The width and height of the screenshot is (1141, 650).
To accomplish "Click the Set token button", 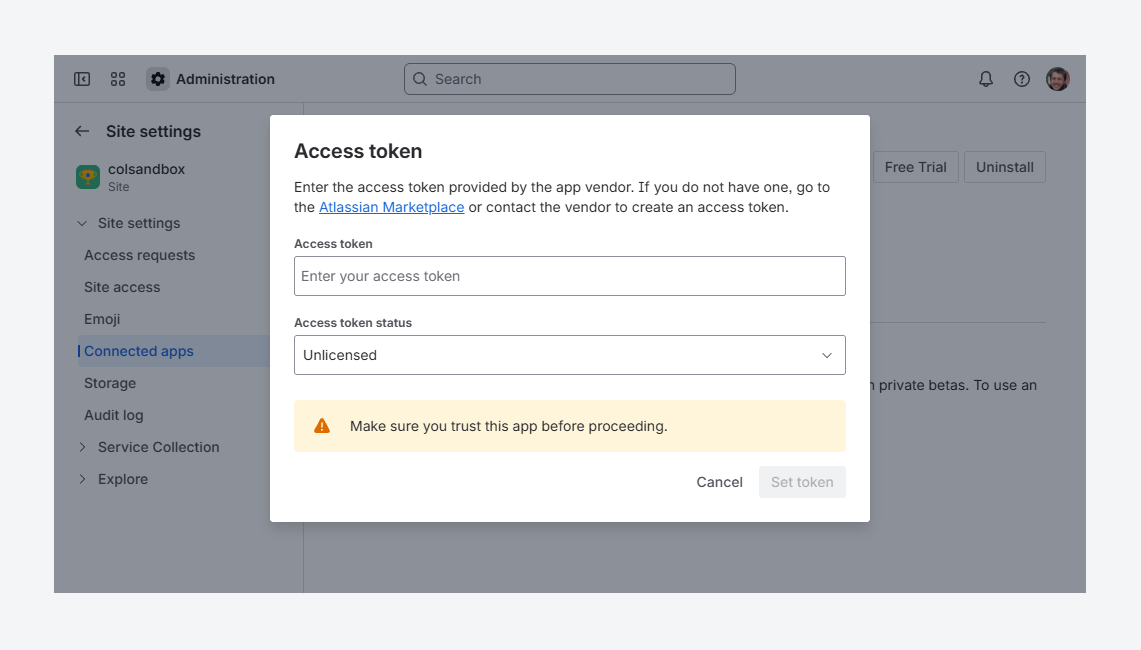I will coord(802,482).
